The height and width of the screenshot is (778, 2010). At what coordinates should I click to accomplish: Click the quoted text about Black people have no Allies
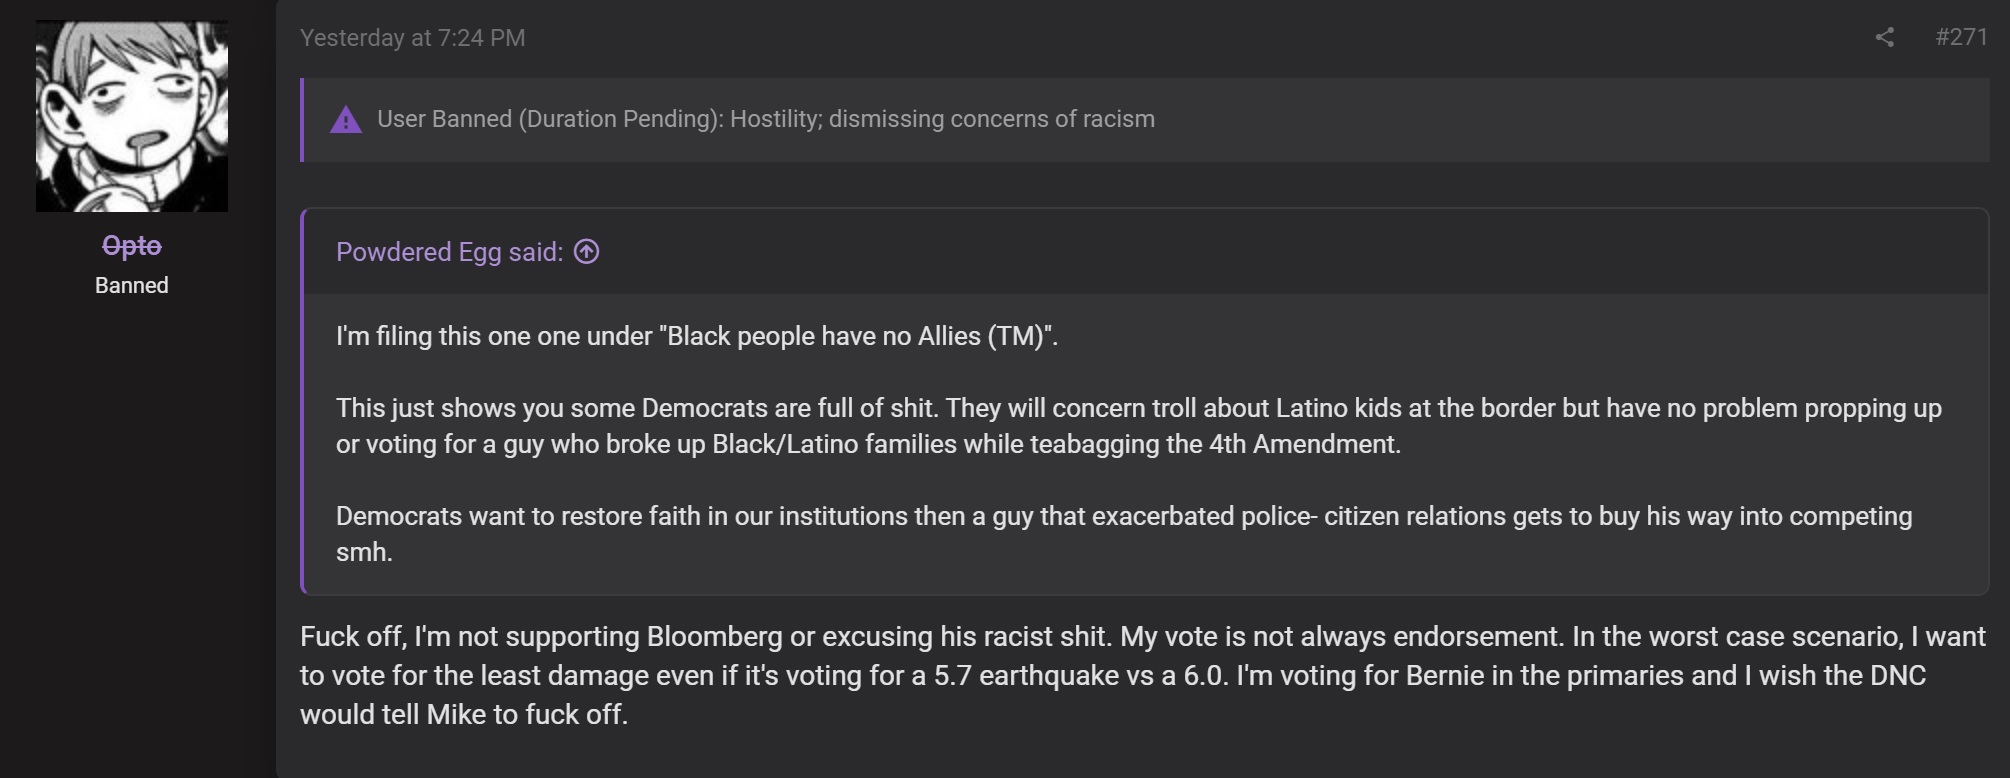click(697, 336)
